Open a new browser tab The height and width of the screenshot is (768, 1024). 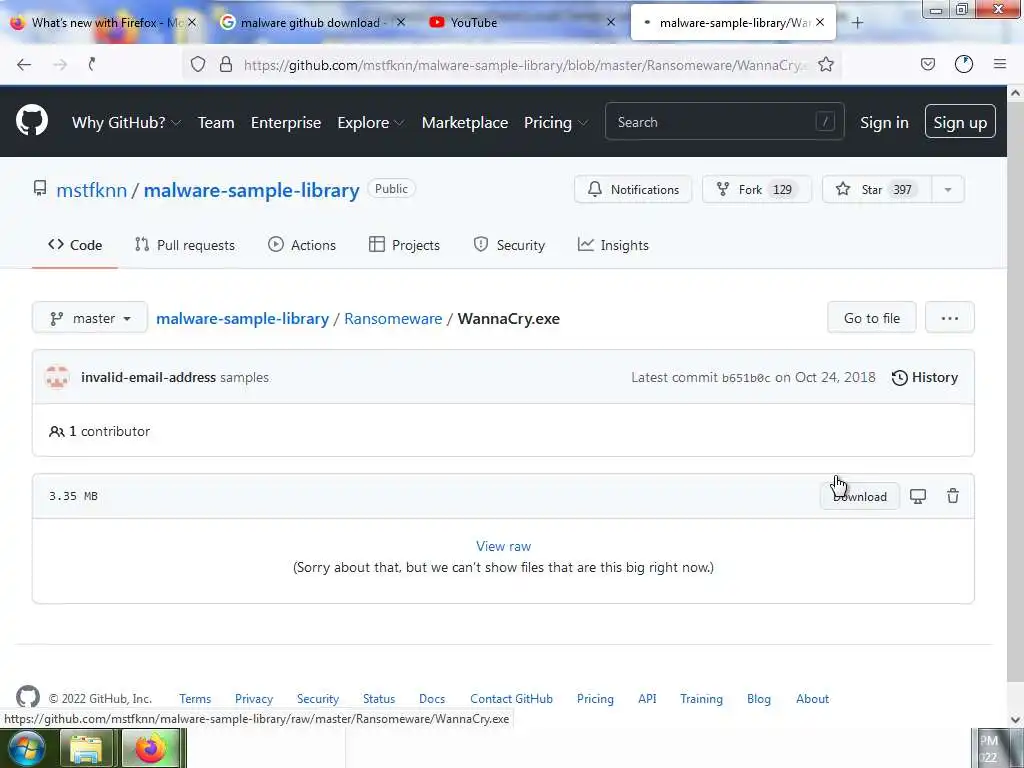coord(857,23)
